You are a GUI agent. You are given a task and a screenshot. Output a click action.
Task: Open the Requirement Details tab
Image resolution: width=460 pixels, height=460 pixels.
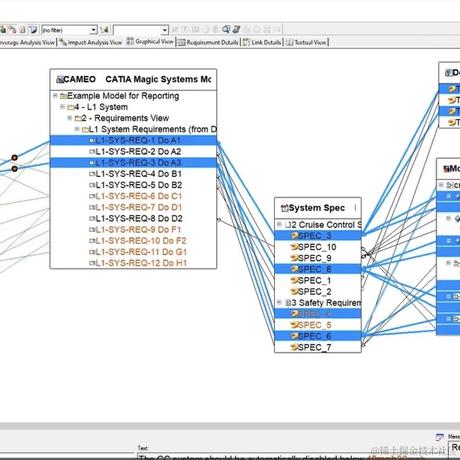tap(209, 42)
